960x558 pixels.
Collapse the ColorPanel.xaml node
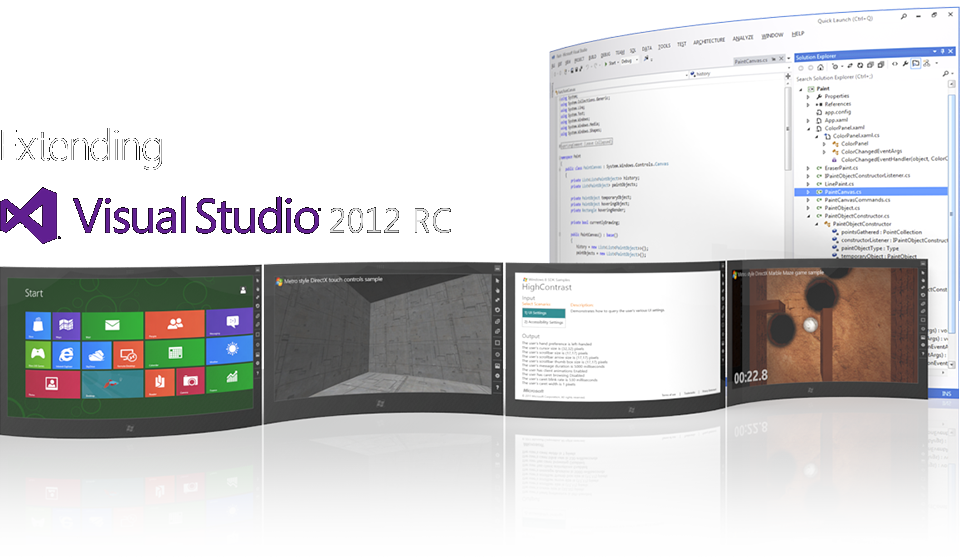click(x=808, y=128)
